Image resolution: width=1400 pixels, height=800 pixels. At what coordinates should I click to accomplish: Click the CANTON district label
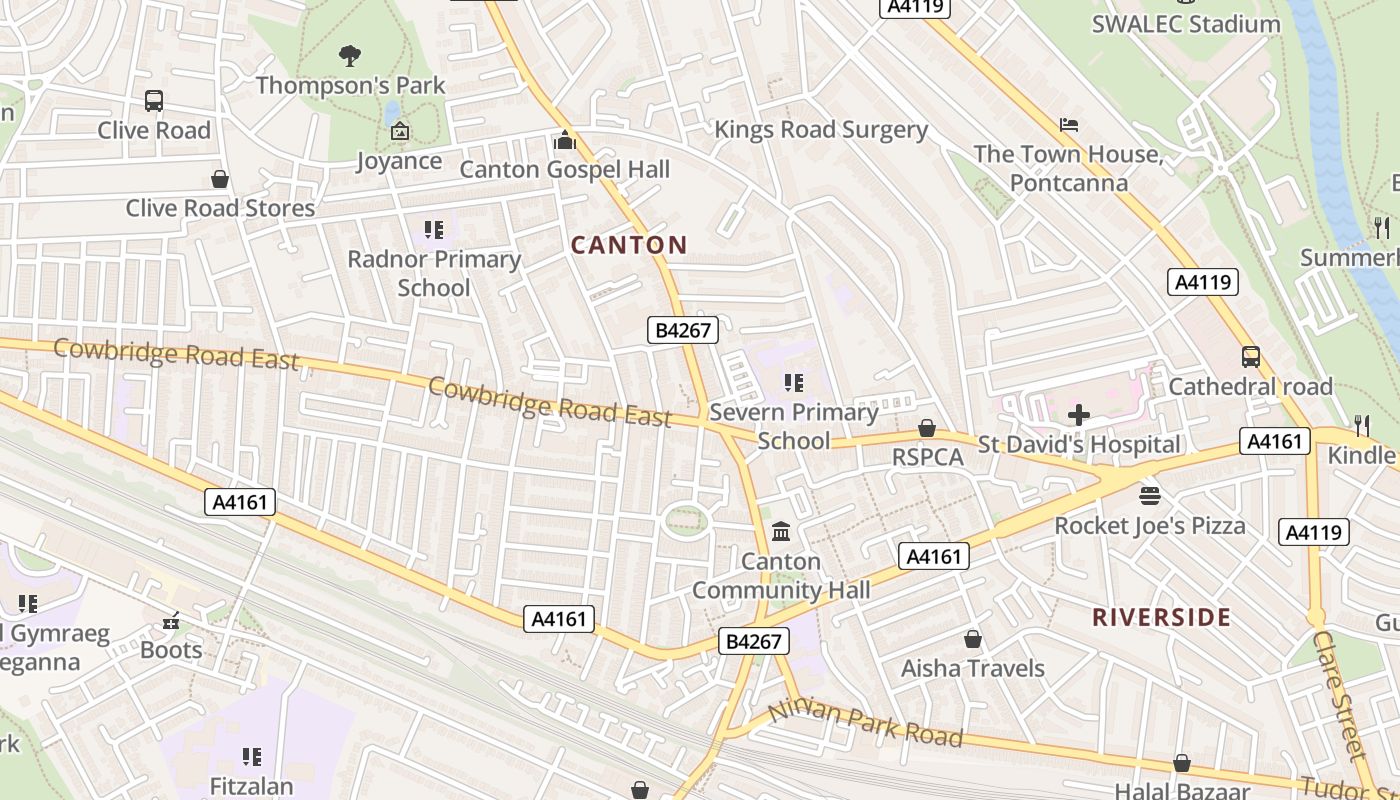tap(629, 245)
